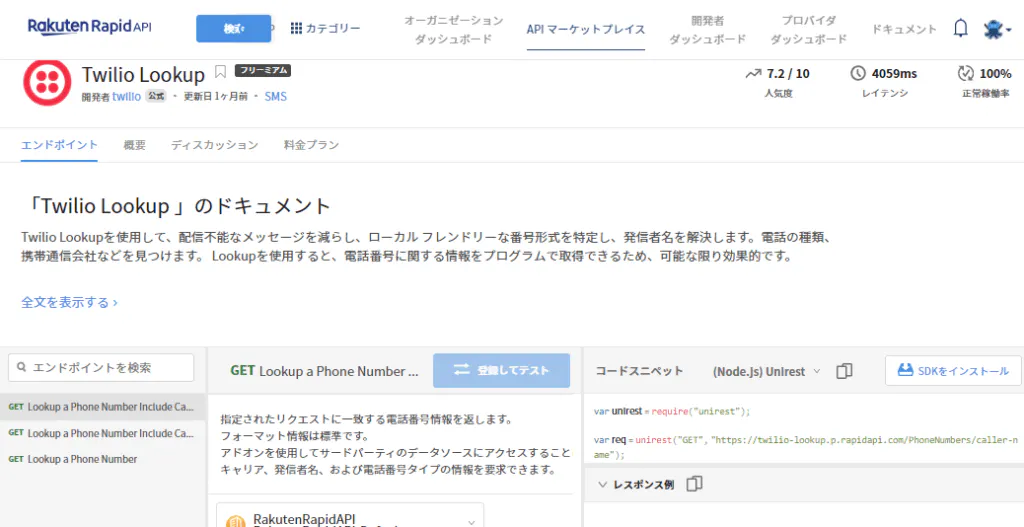This screenshot has height=527, width=1024.
Task: Click the フリーミアム badge
Action: coord(263,71)
